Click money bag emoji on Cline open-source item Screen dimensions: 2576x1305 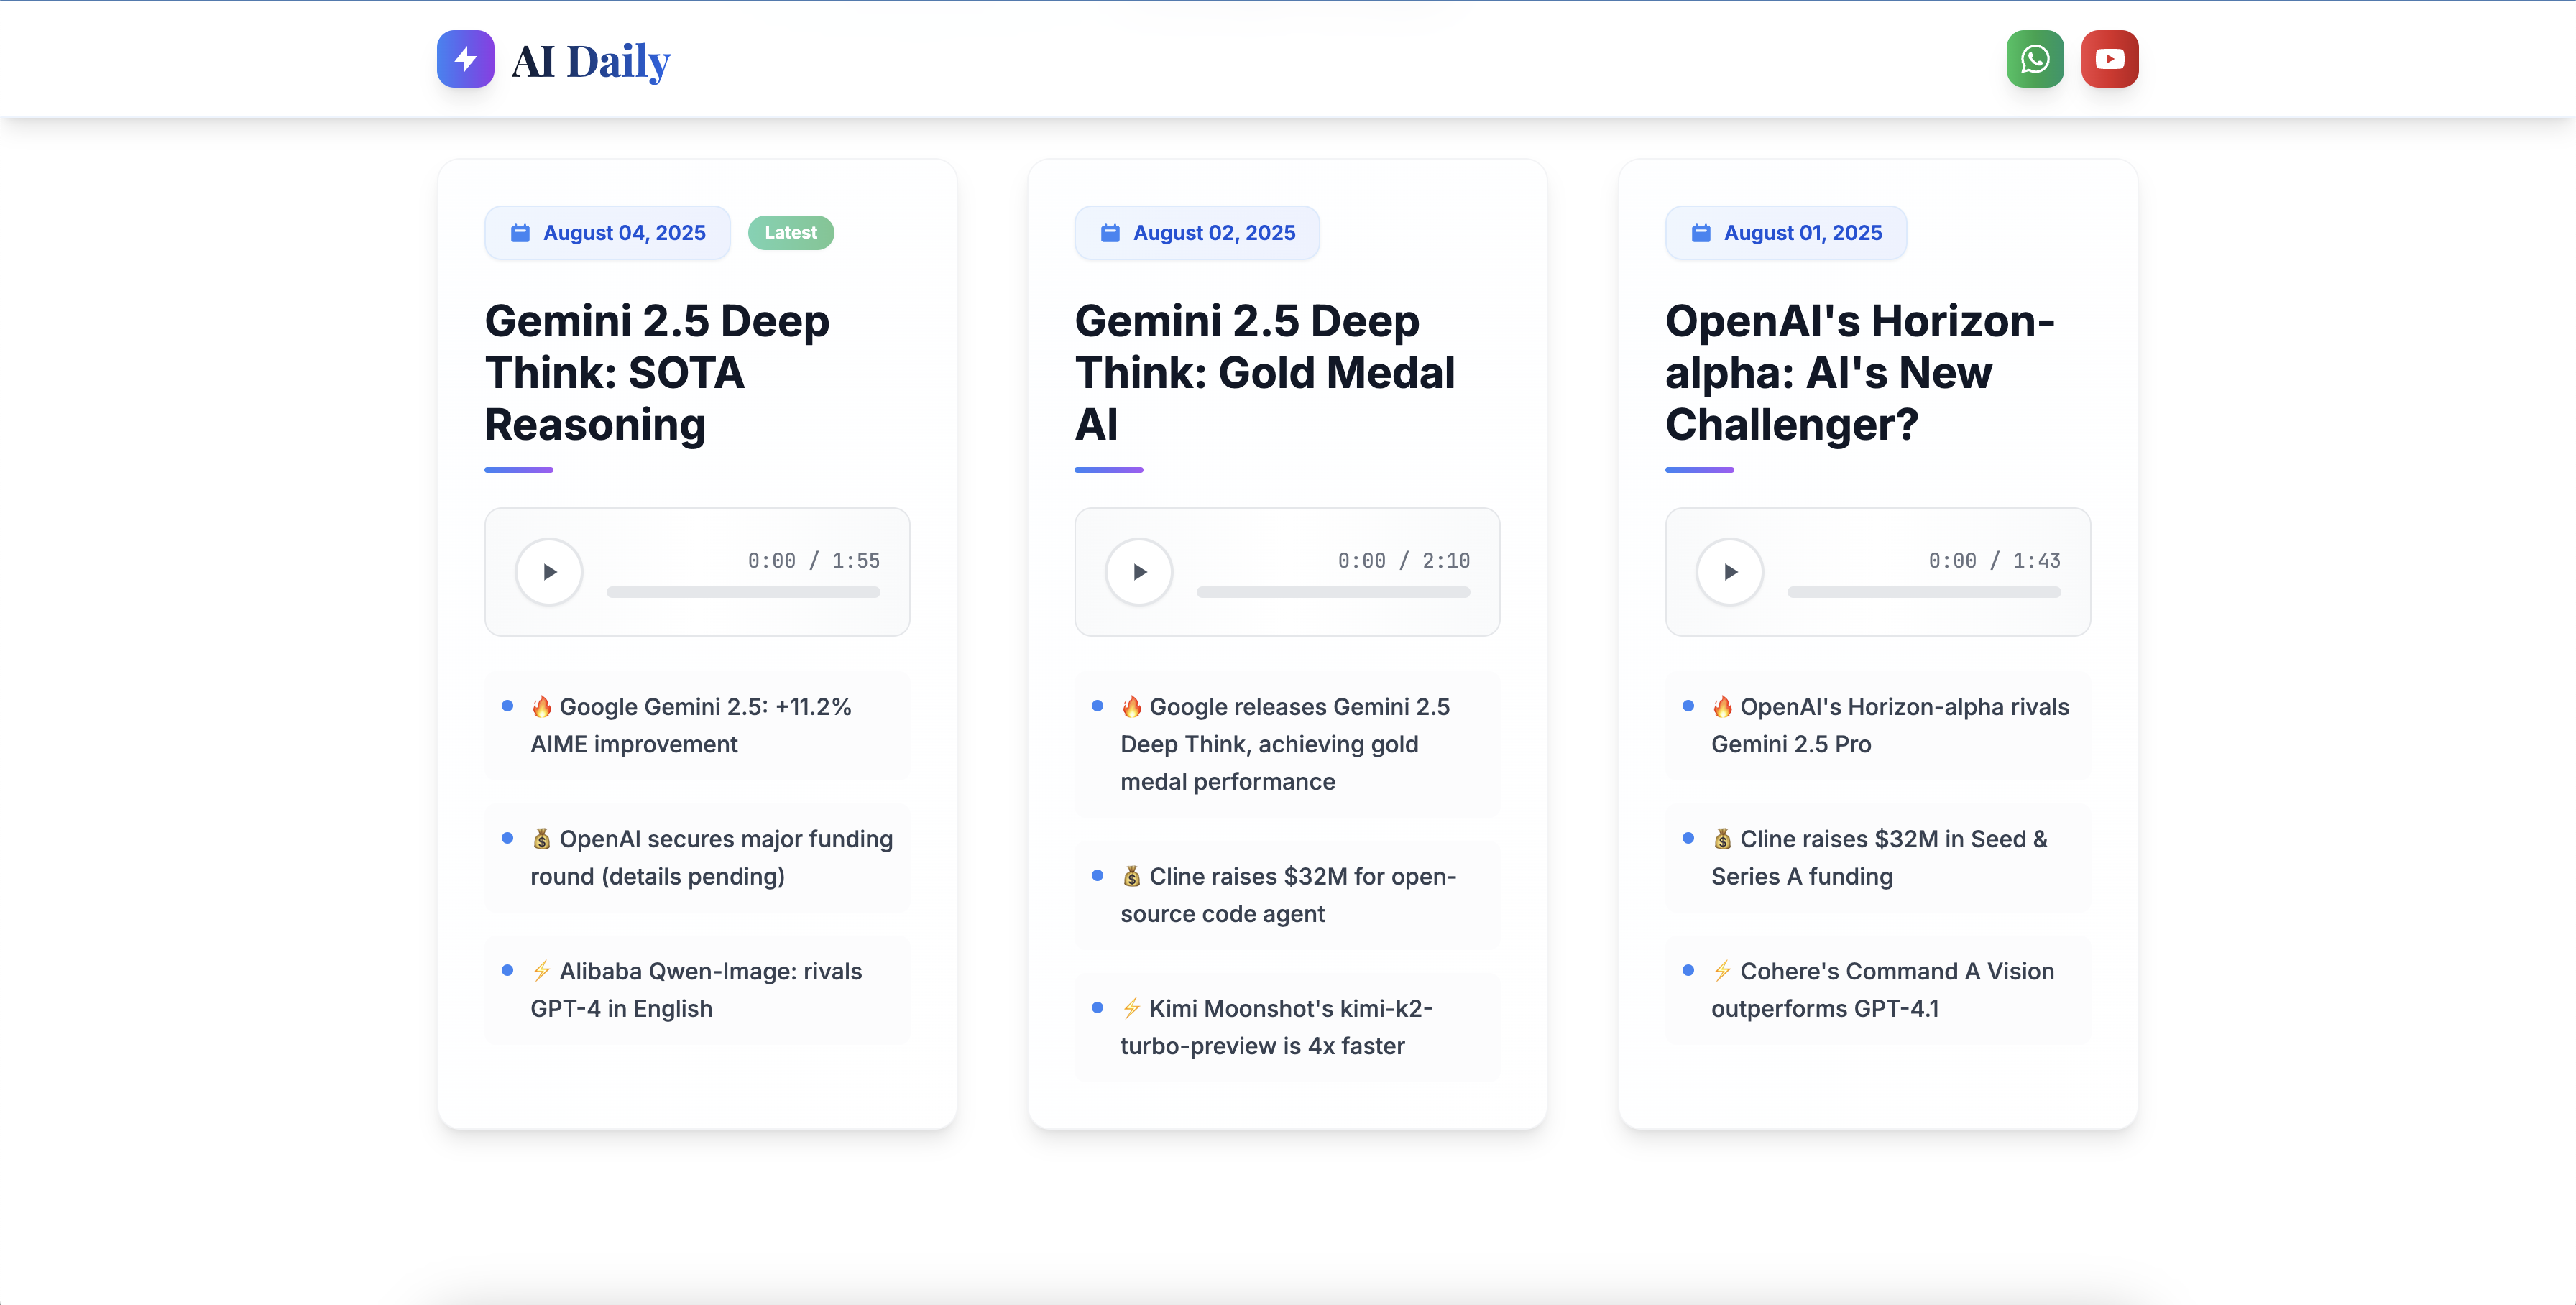1131,876
